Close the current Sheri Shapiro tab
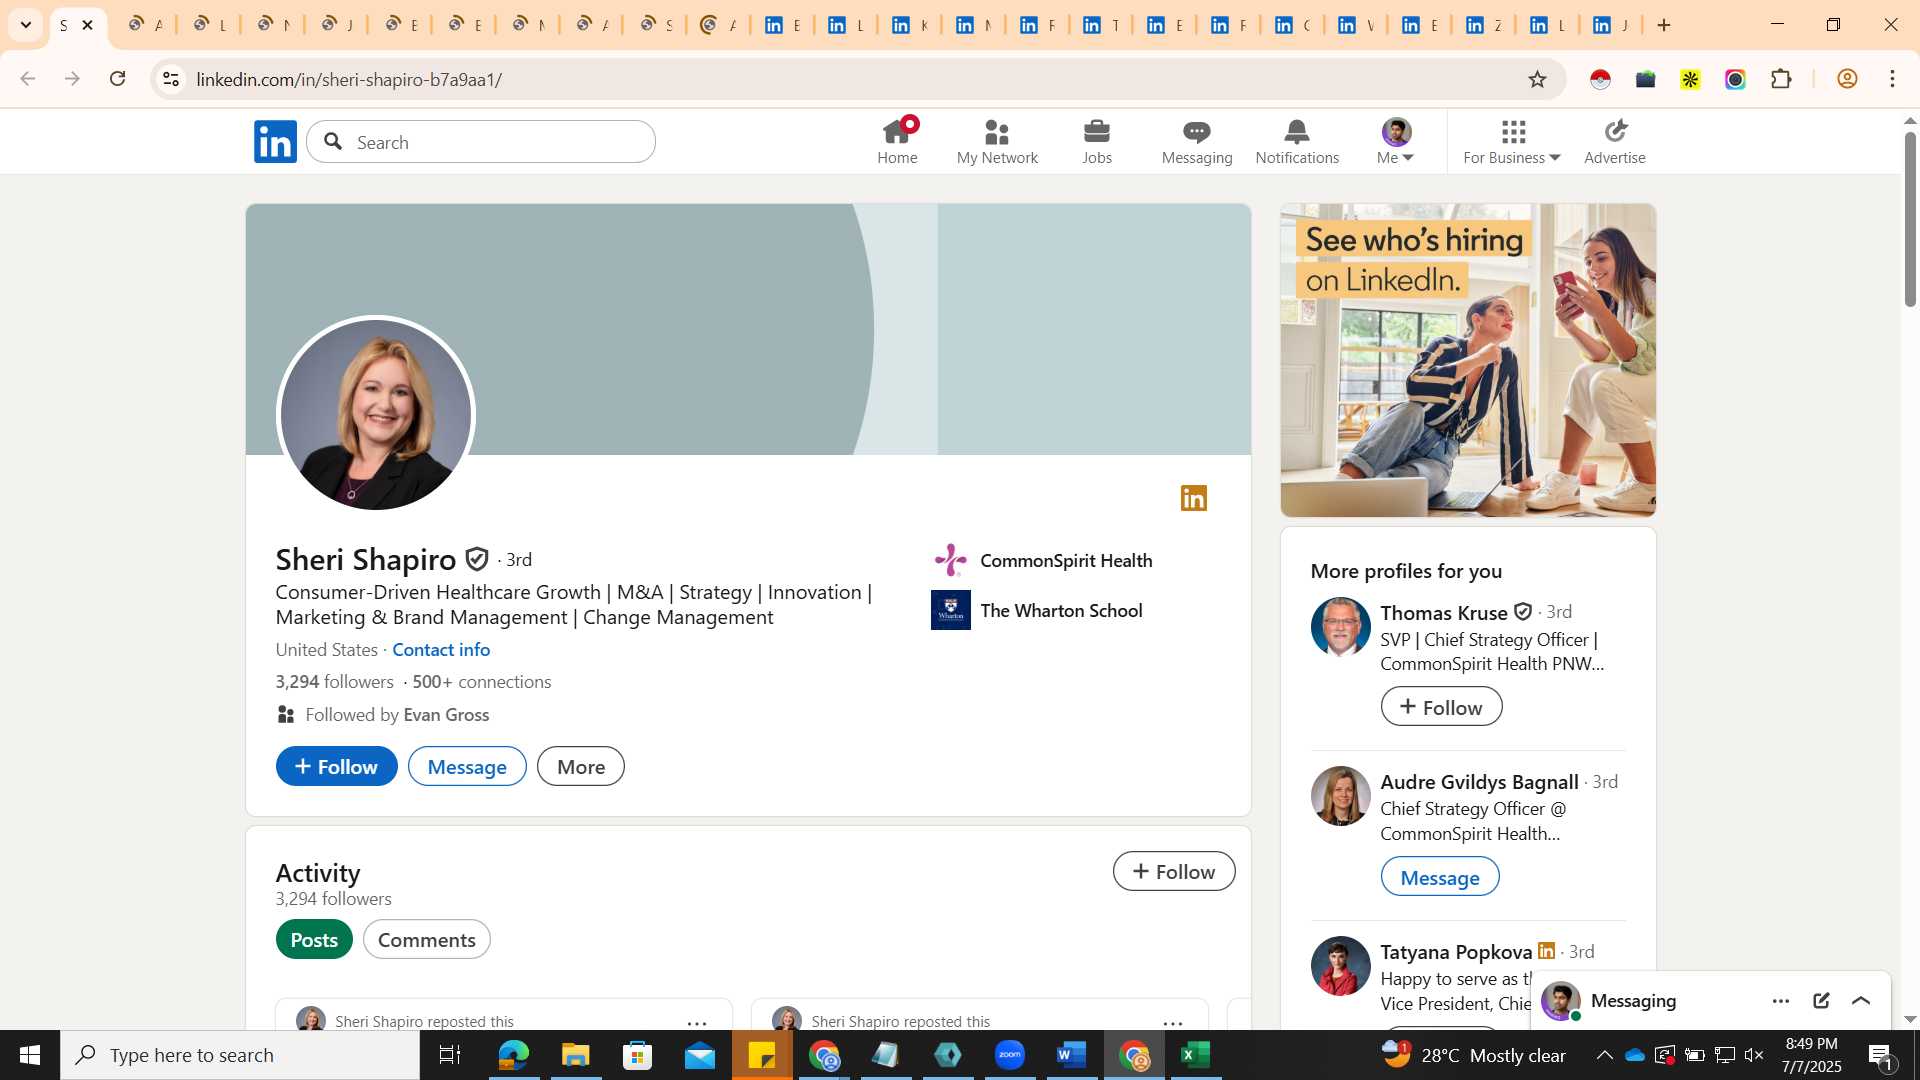This screenshot has width=1920, height=1080. tap(88, 25)
